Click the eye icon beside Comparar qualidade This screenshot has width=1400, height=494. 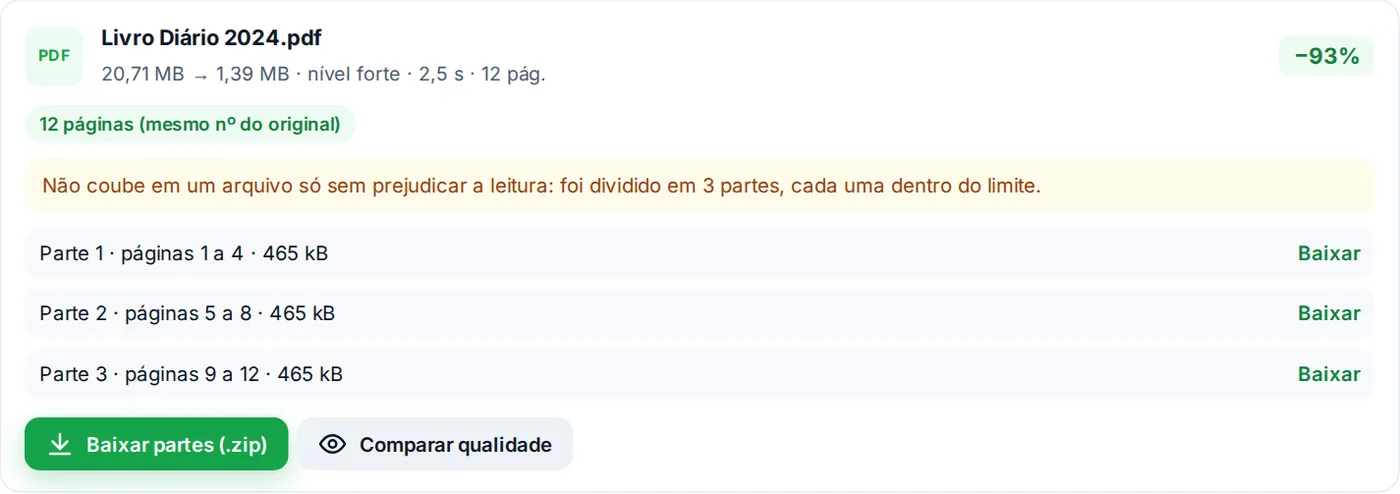332,444
